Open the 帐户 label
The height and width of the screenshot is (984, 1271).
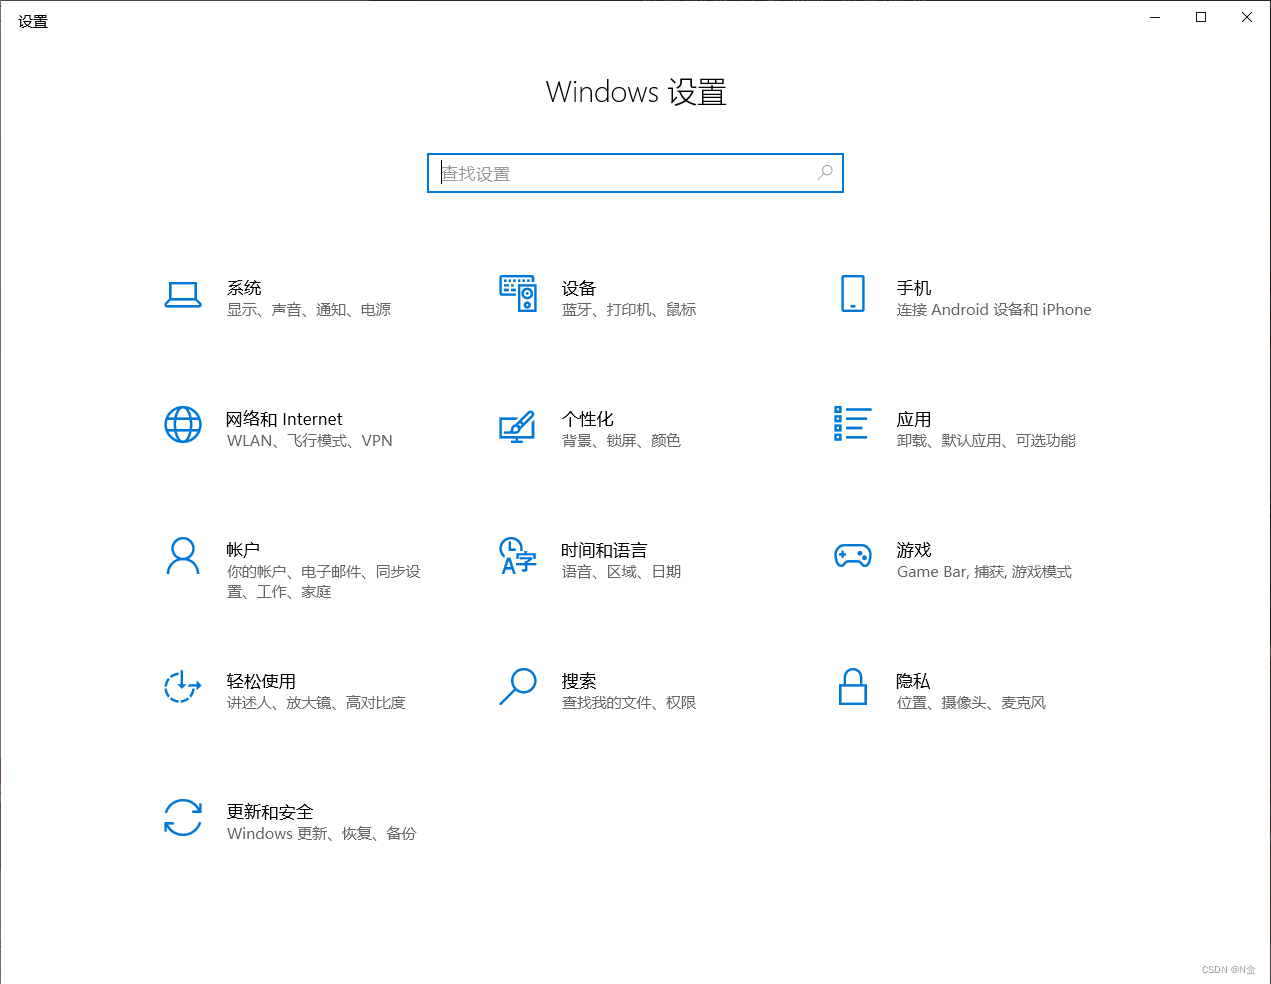click(x=244, y=550)
